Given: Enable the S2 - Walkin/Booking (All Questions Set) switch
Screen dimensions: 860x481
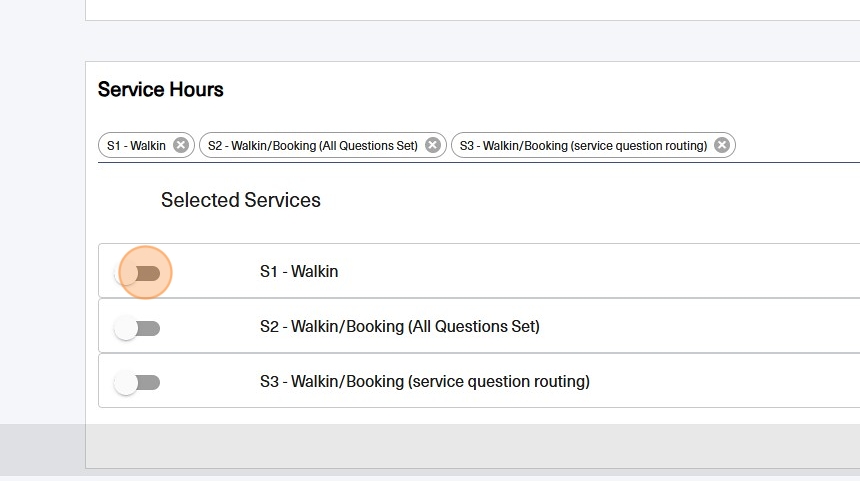Looking at the screenshot, I should 138,328.
